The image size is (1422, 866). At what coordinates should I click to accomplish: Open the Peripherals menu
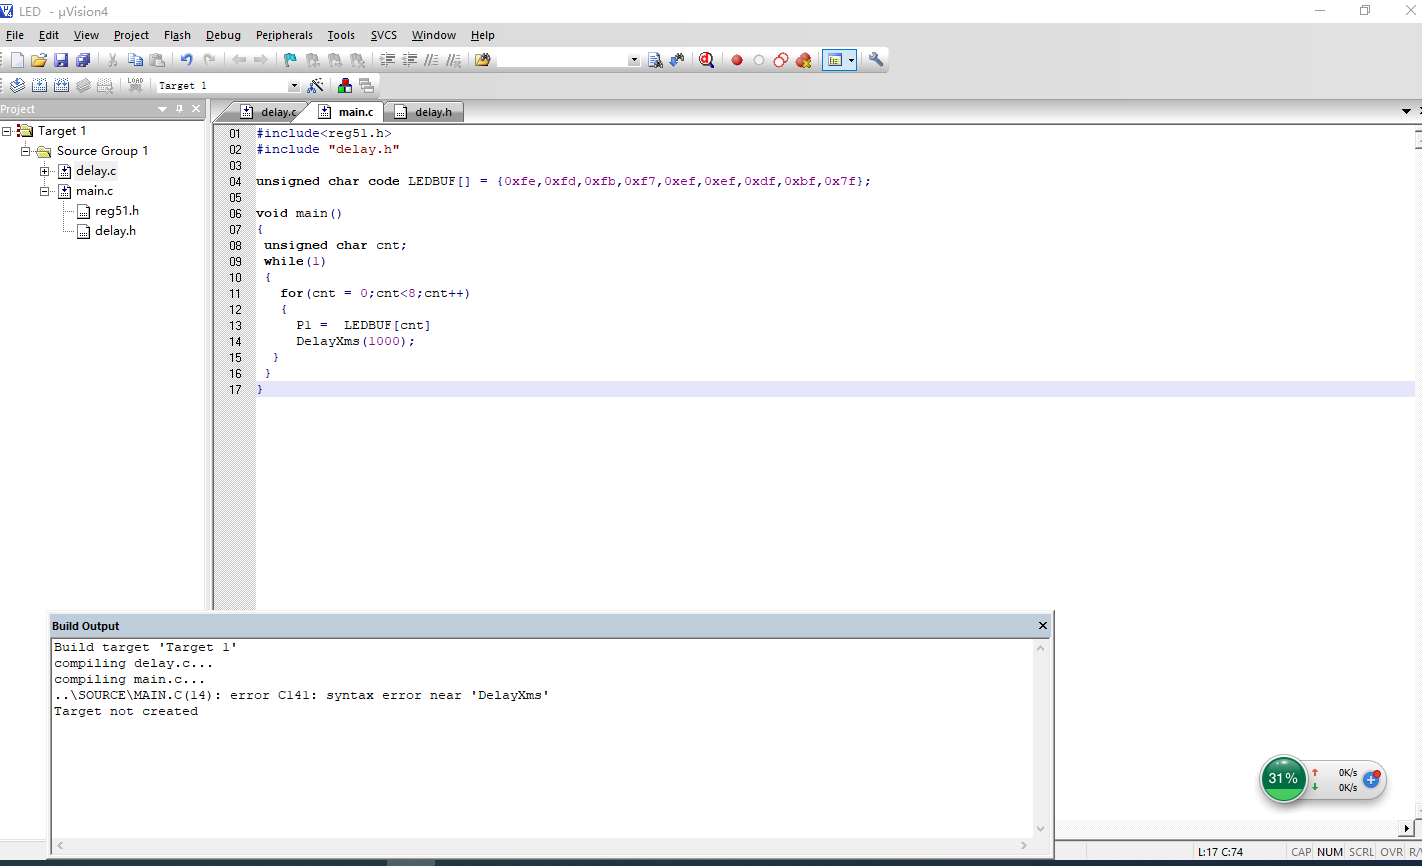point(284,35)
